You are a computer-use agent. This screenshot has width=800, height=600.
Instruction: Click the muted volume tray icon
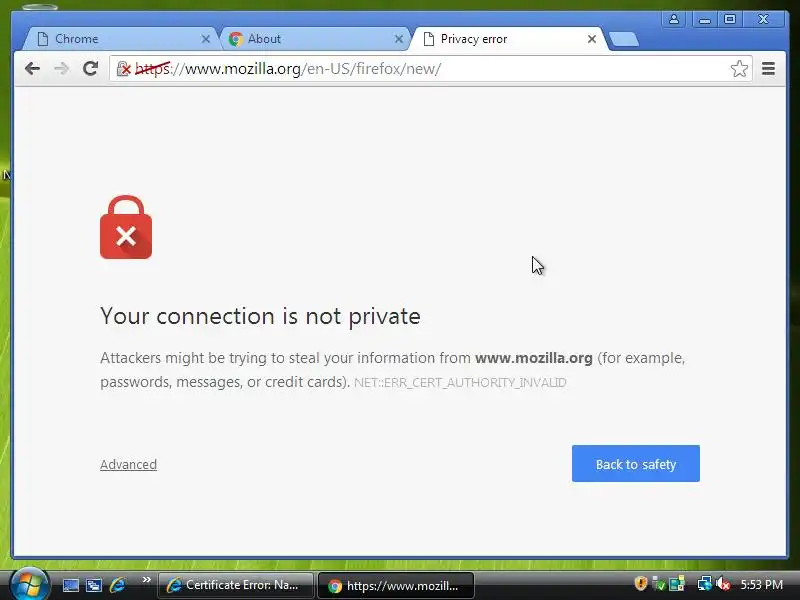(723, 584)
